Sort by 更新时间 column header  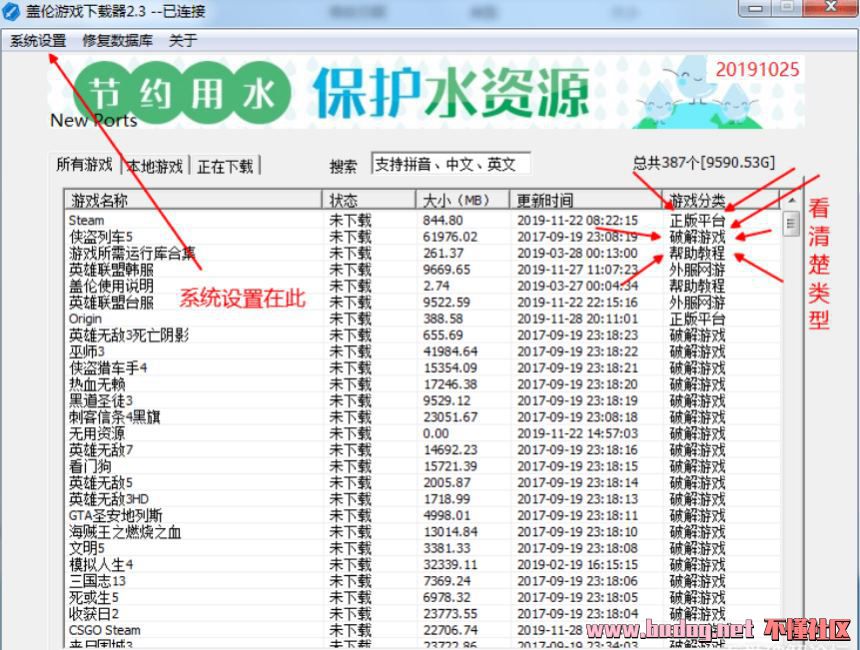click(x=586, y=200)
